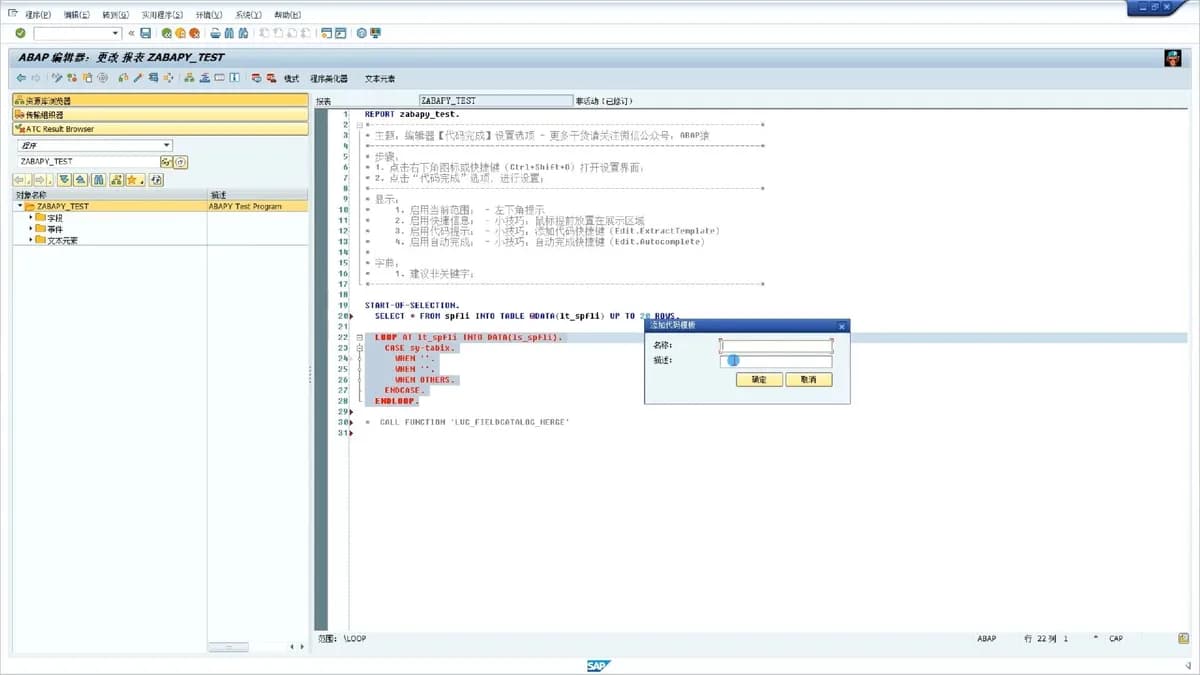1200x675 pixels.
Task: Click the 程序美化器 (Pretty Printer) button
Action: pyautogui.click(x=329, y=78)
